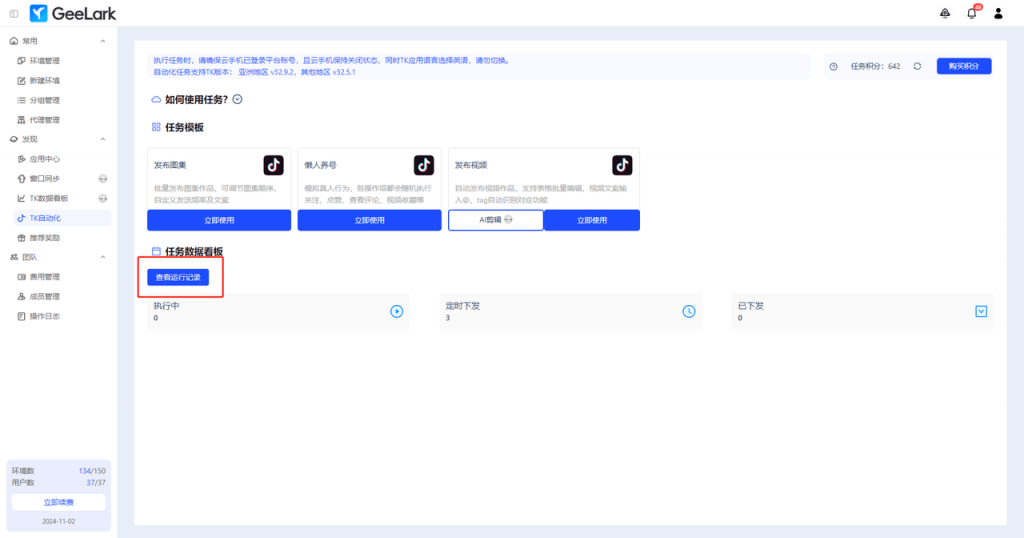Open the dropdown icon in 已下发 card
1024x538 pixels.
pos(981,311)
